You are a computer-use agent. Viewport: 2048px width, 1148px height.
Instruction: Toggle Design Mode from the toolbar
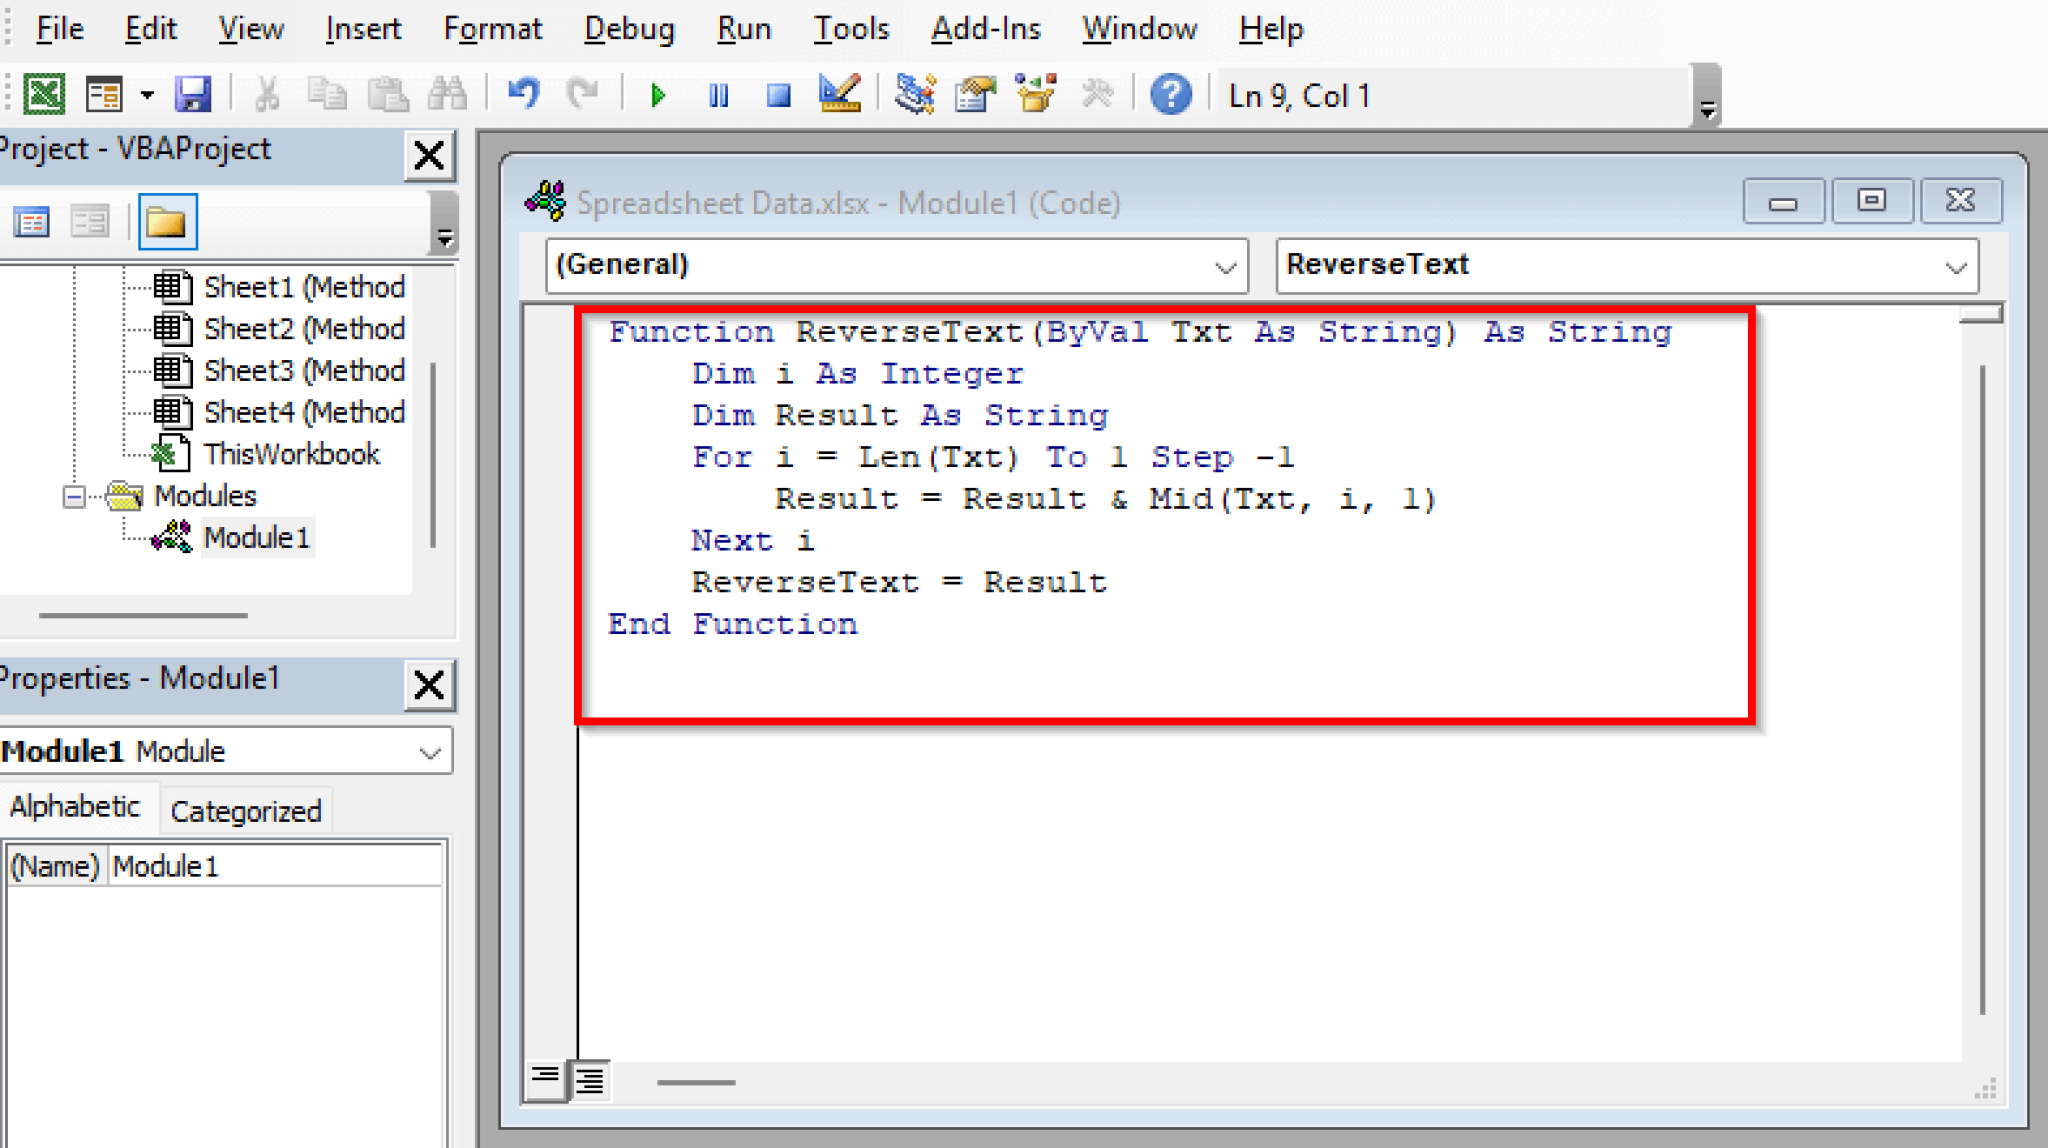[840, 95]
